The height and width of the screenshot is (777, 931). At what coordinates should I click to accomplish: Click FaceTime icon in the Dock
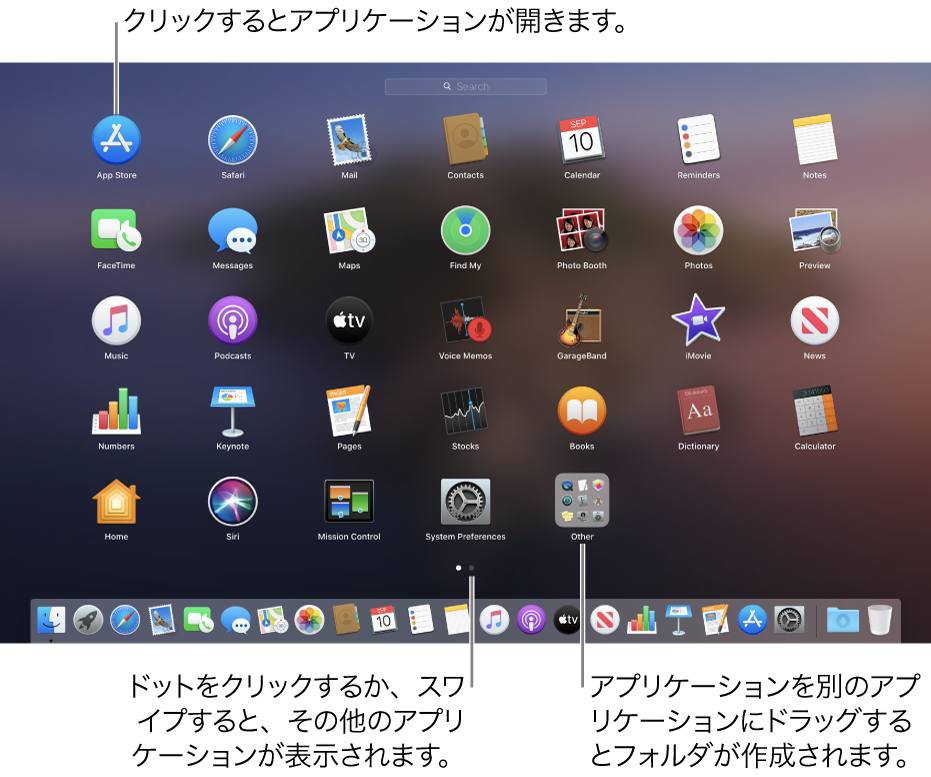click(x=199, y=620)
